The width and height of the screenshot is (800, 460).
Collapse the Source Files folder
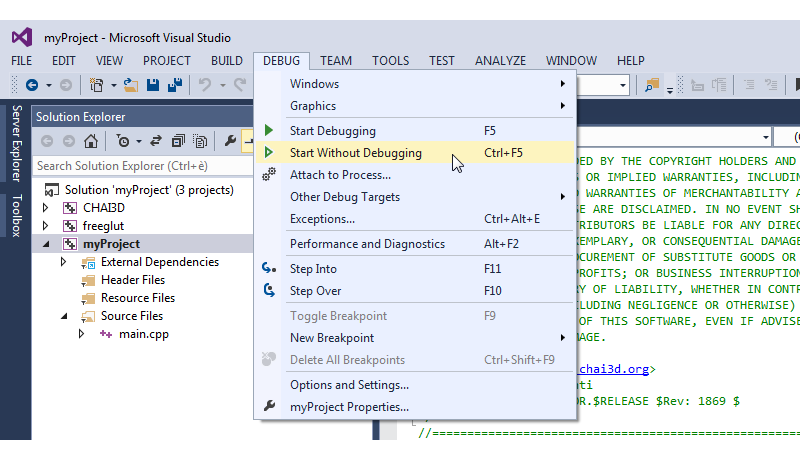(x=64, y=316)
